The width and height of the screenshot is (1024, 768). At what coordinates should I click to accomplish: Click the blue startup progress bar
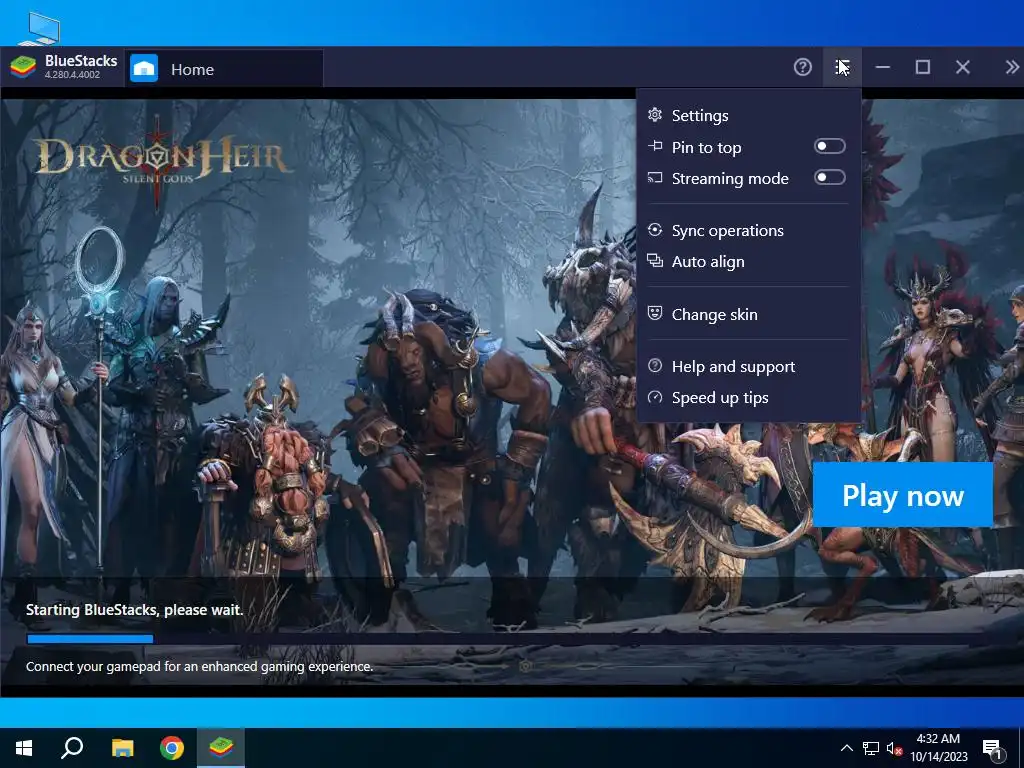90,639
